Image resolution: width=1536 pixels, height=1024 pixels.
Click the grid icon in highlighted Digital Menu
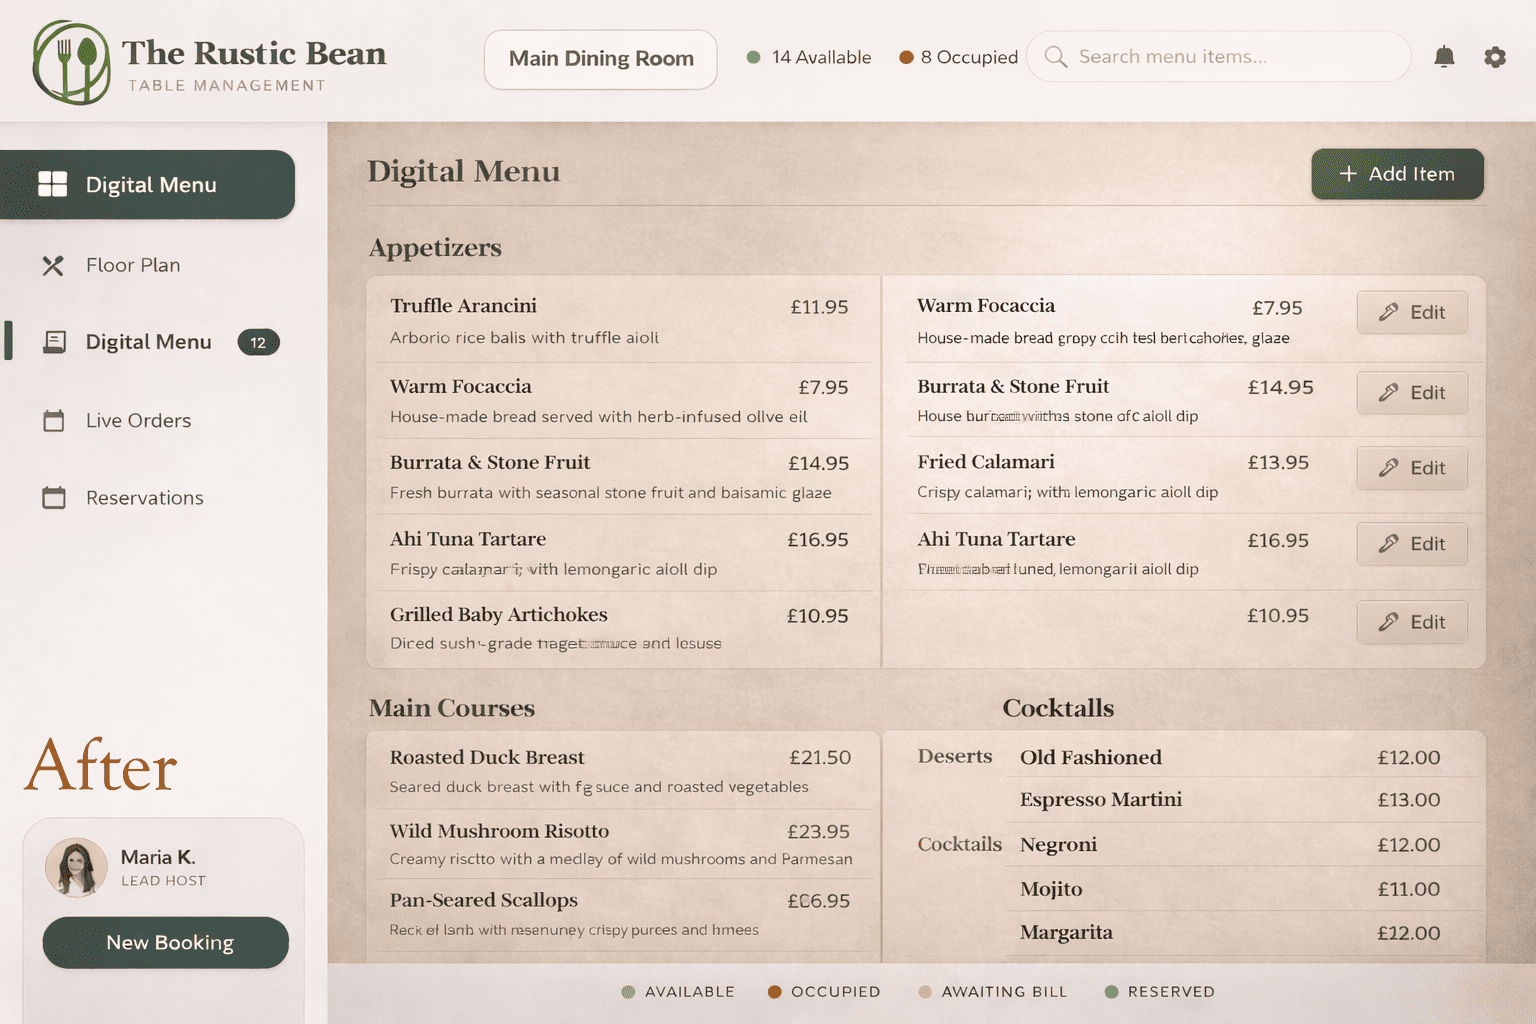click(52, 184)
